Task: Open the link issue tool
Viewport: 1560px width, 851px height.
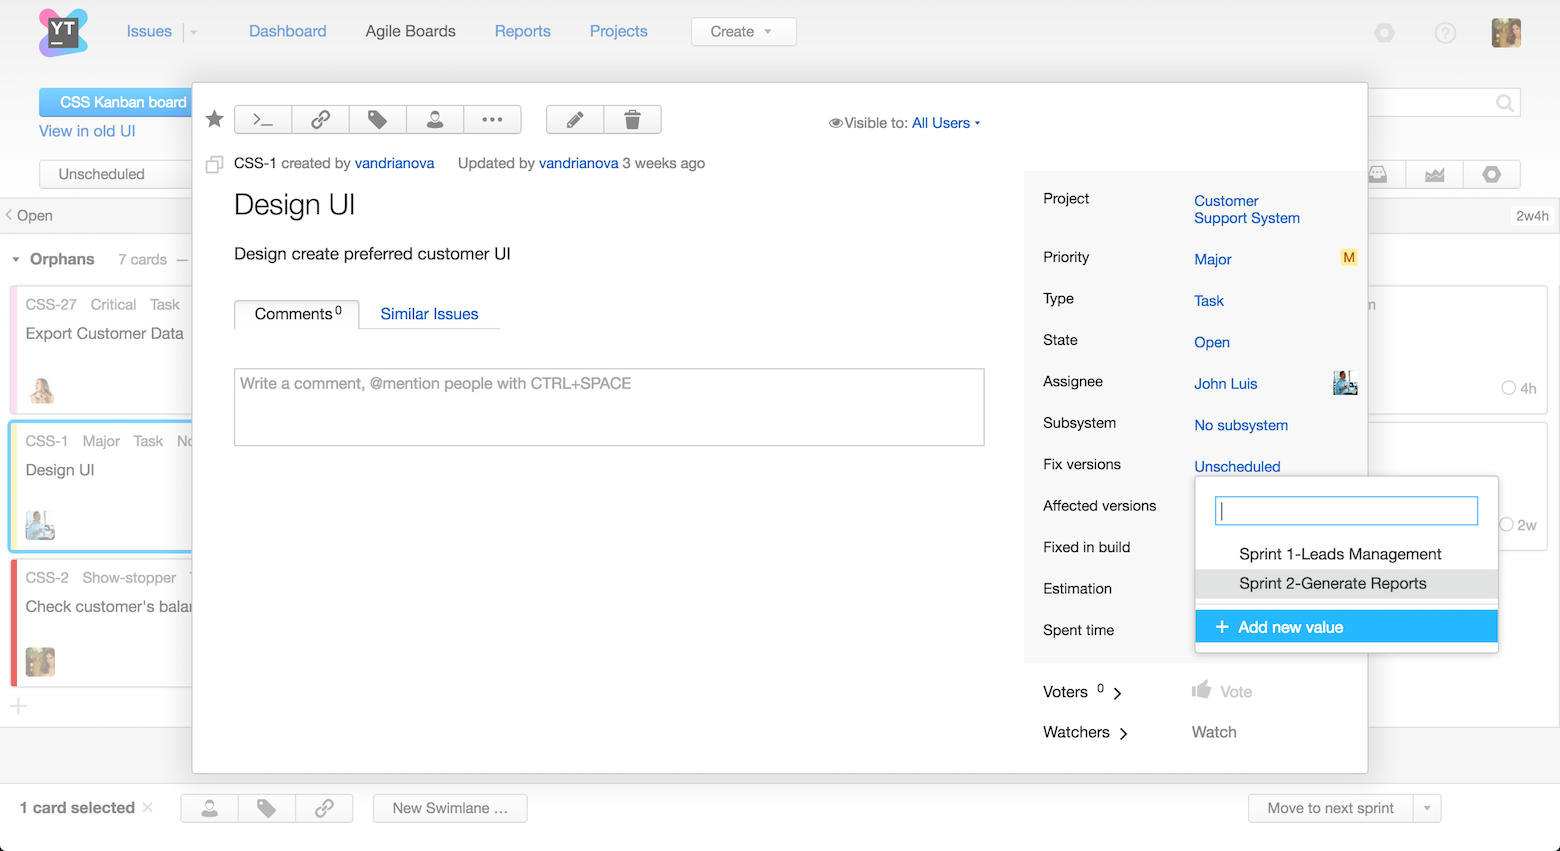Action: [x=320, y=119]
